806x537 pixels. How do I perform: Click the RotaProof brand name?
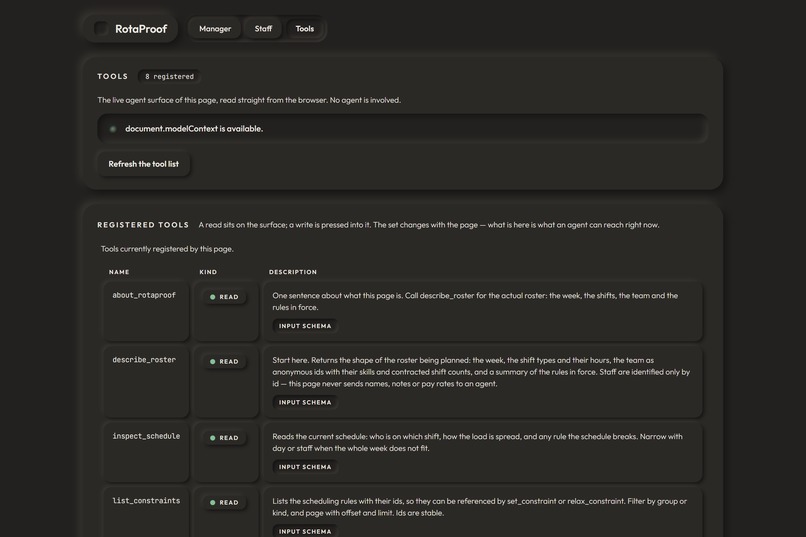pos(141,29)
